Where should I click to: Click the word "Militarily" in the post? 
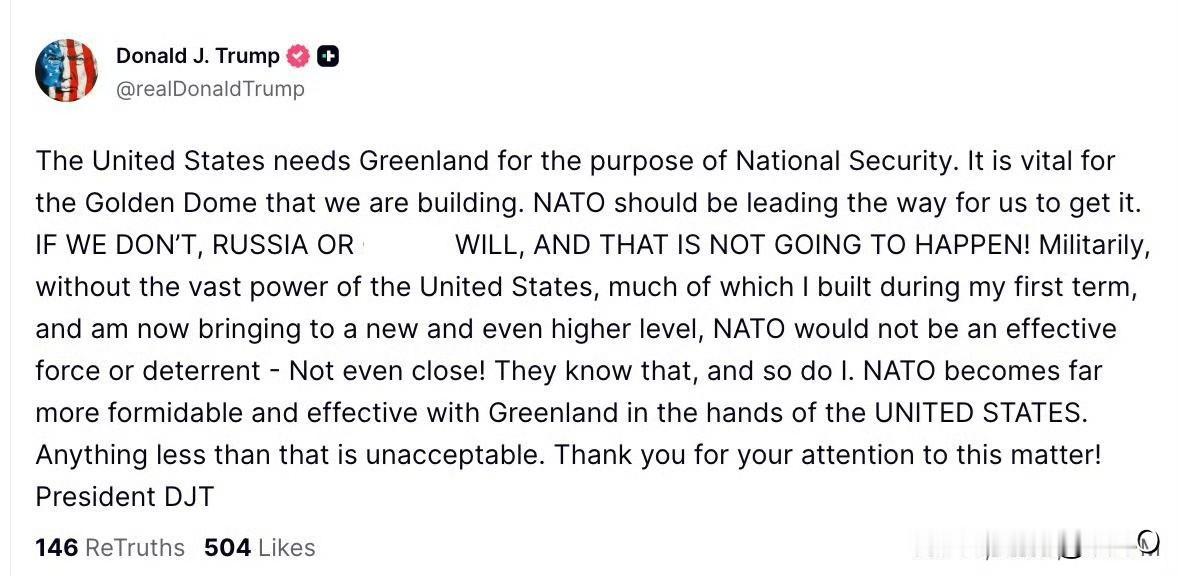coord(1094,245)
